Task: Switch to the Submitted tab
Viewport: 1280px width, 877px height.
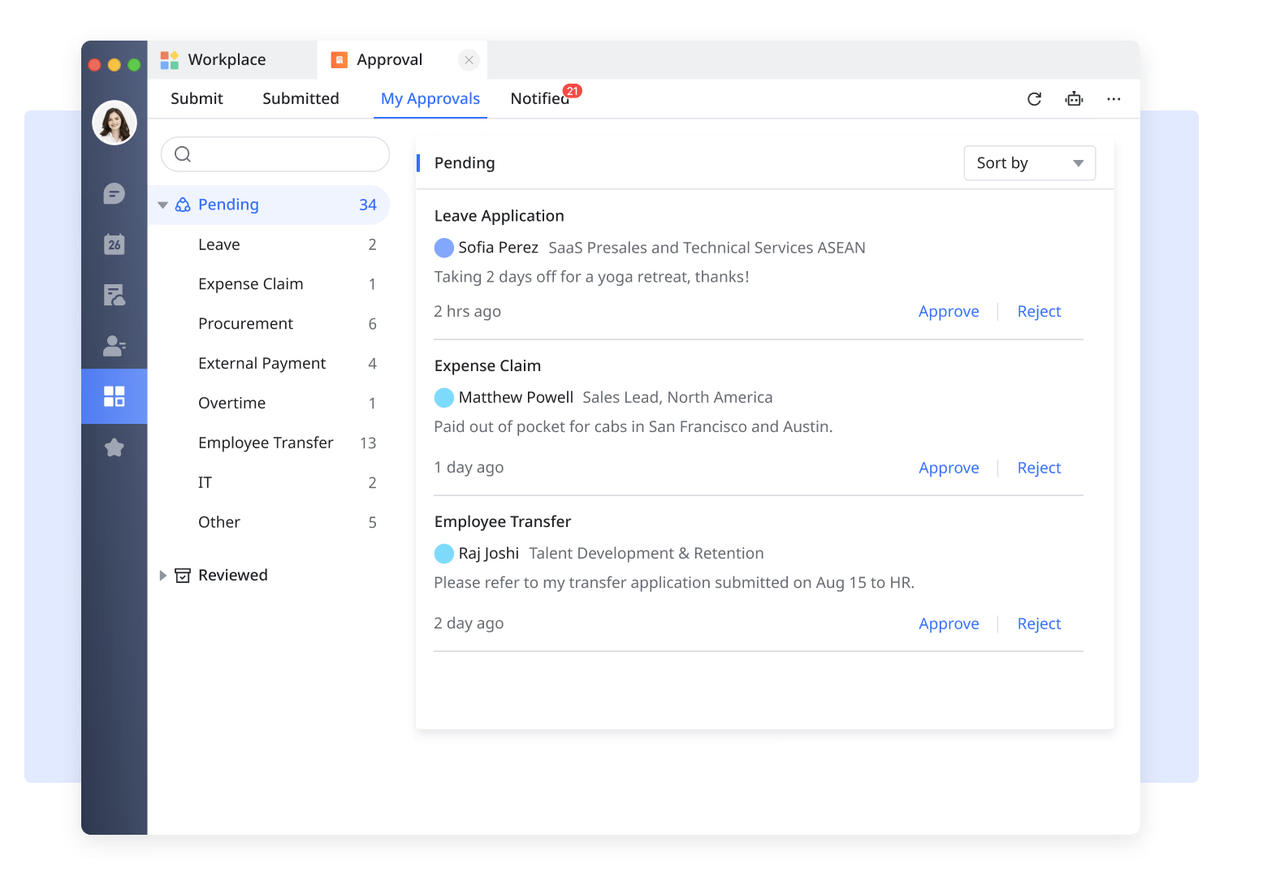Action: [300, 98]
